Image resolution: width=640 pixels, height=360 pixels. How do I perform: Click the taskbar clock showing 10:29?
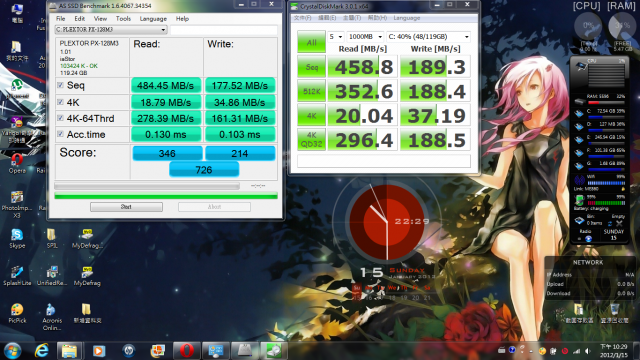613,351
